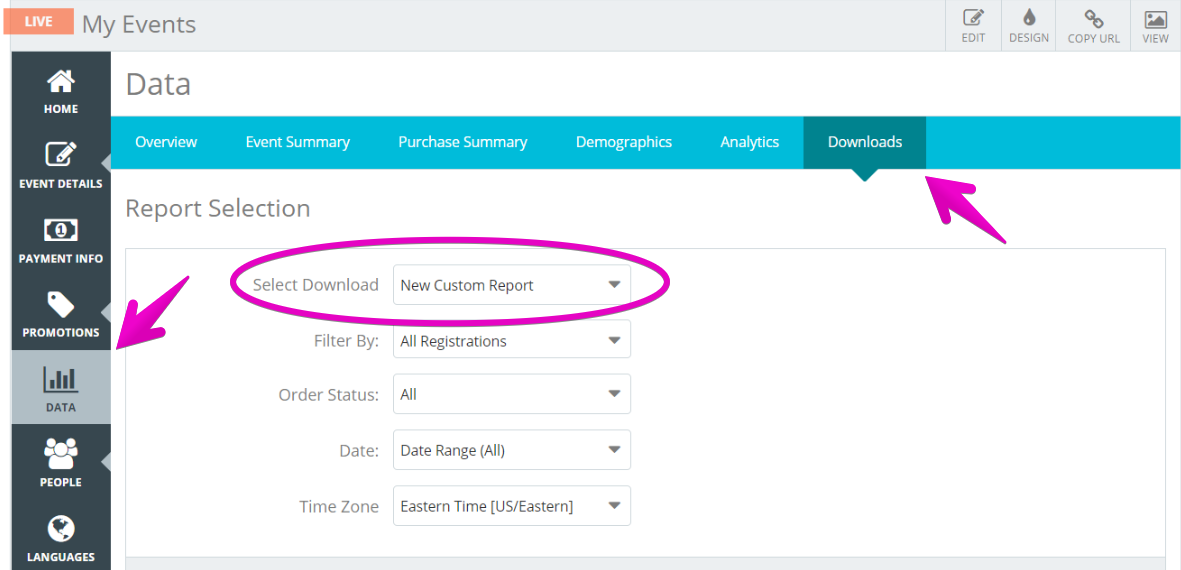The height and width of the screenshot is (570, 1181).
Task: Open the Home sidebar icon
Action: 61,80
